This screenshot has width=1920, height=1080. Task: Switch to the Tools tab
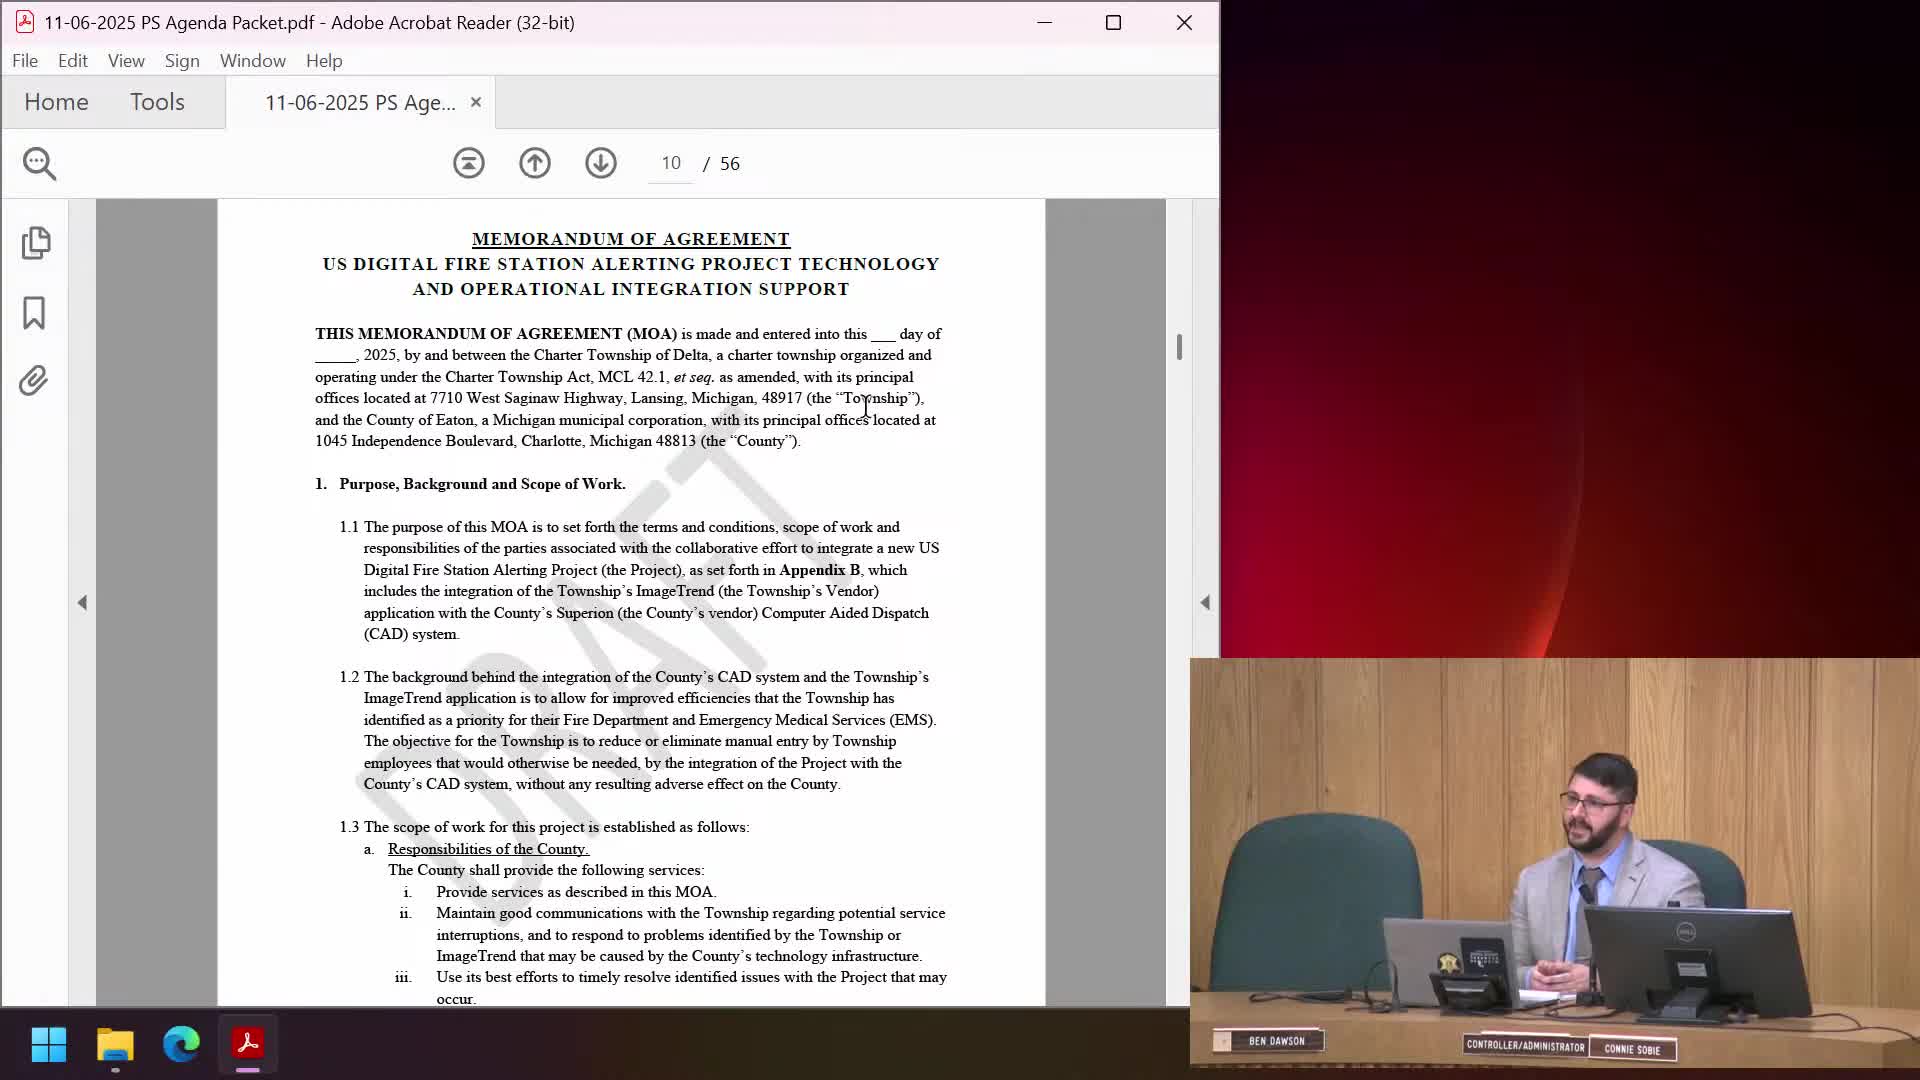pos(157,101)
